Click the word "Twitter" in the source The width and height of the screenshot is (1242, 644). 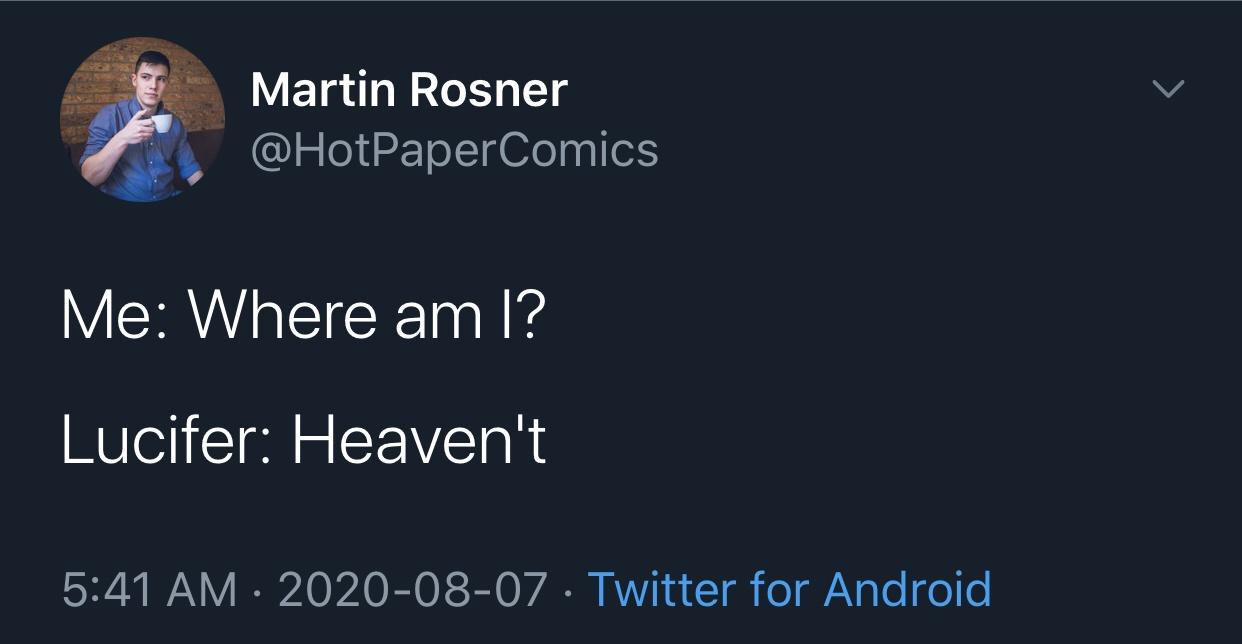coord(648,589)
